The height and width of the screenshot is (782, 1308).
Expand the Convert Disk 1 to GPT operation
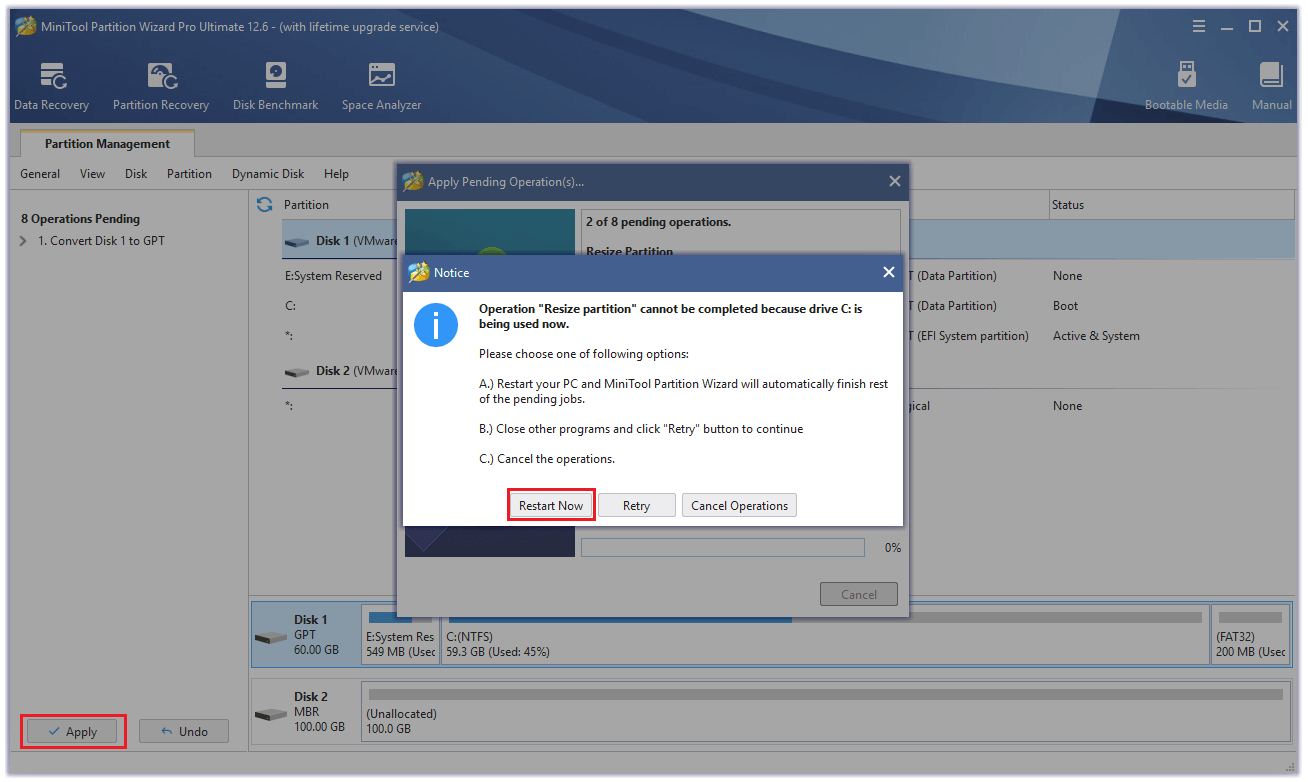23,241
